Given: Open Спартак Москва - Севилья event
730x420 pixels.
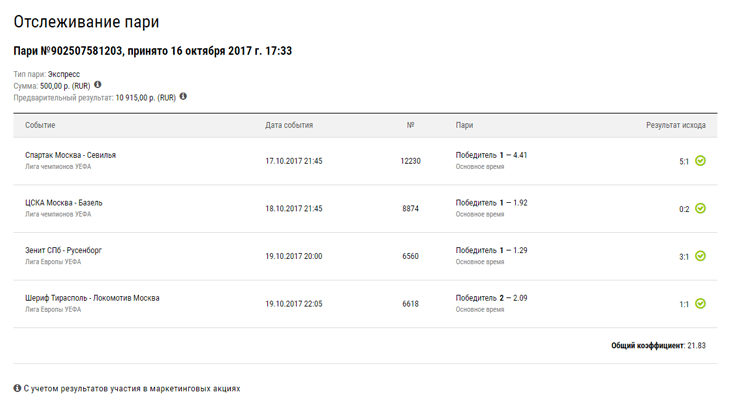Looking at the screenshot, I should (x=70, y=155).
